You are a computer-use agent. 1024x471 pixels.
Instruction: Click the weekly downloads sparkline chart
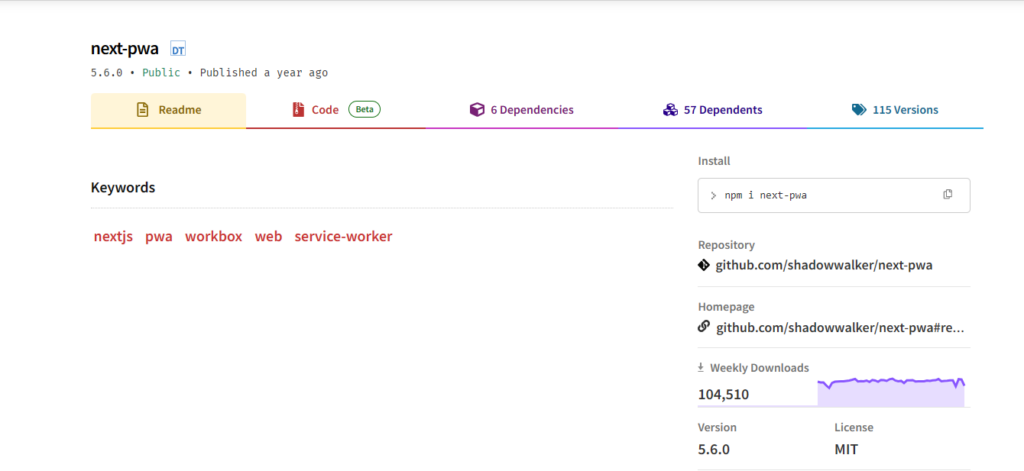(891, 392)
